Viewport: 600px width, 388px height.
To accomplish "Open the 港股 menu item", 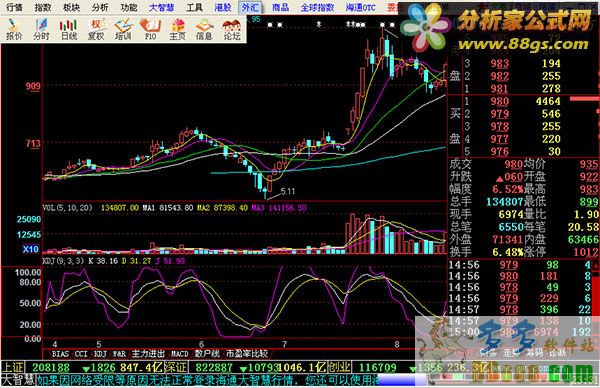I will click(x=223, y=7).
